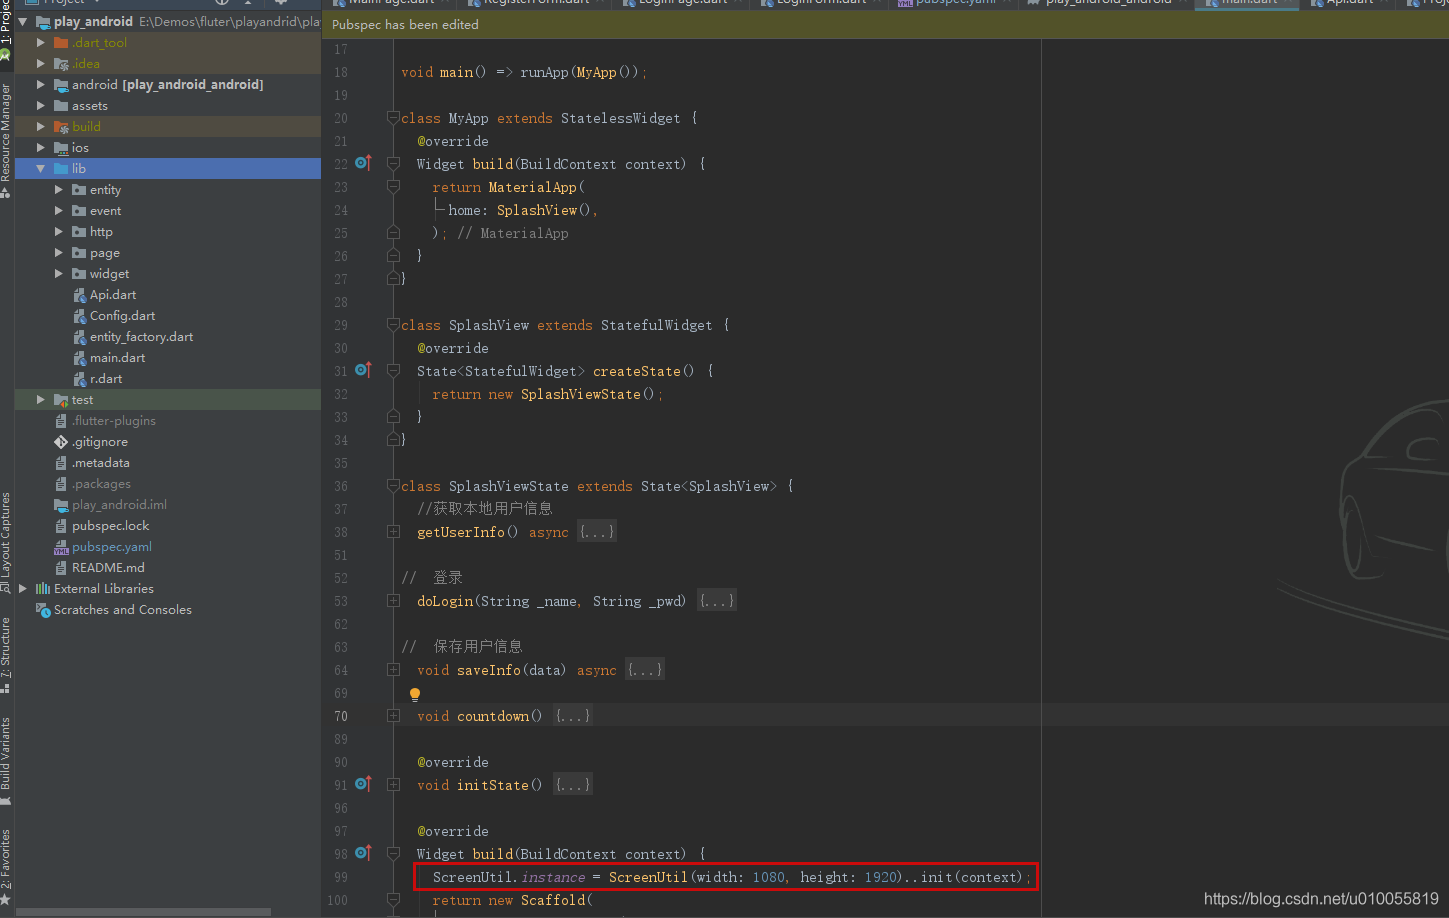This screenshot has width=1449, height=918.
Task: Click the yellow light bulb intention icon
Action: tap(415, 694)
